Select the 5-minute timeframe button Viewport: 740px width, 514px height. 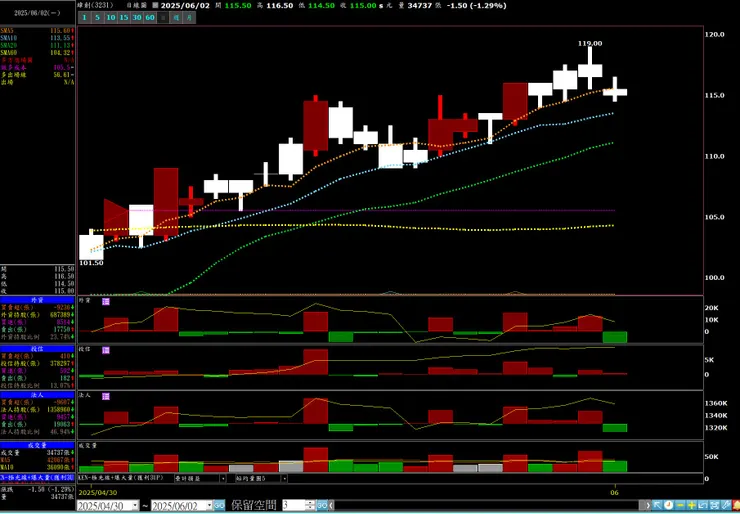[x=97, y=17]
